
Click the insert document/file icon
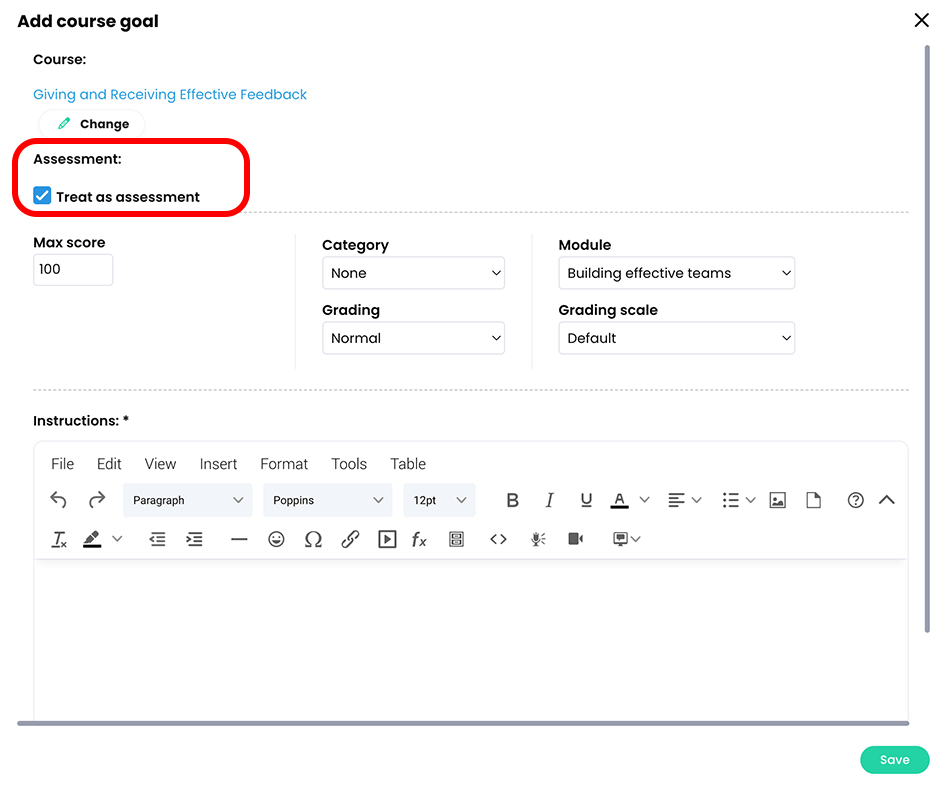814,500
